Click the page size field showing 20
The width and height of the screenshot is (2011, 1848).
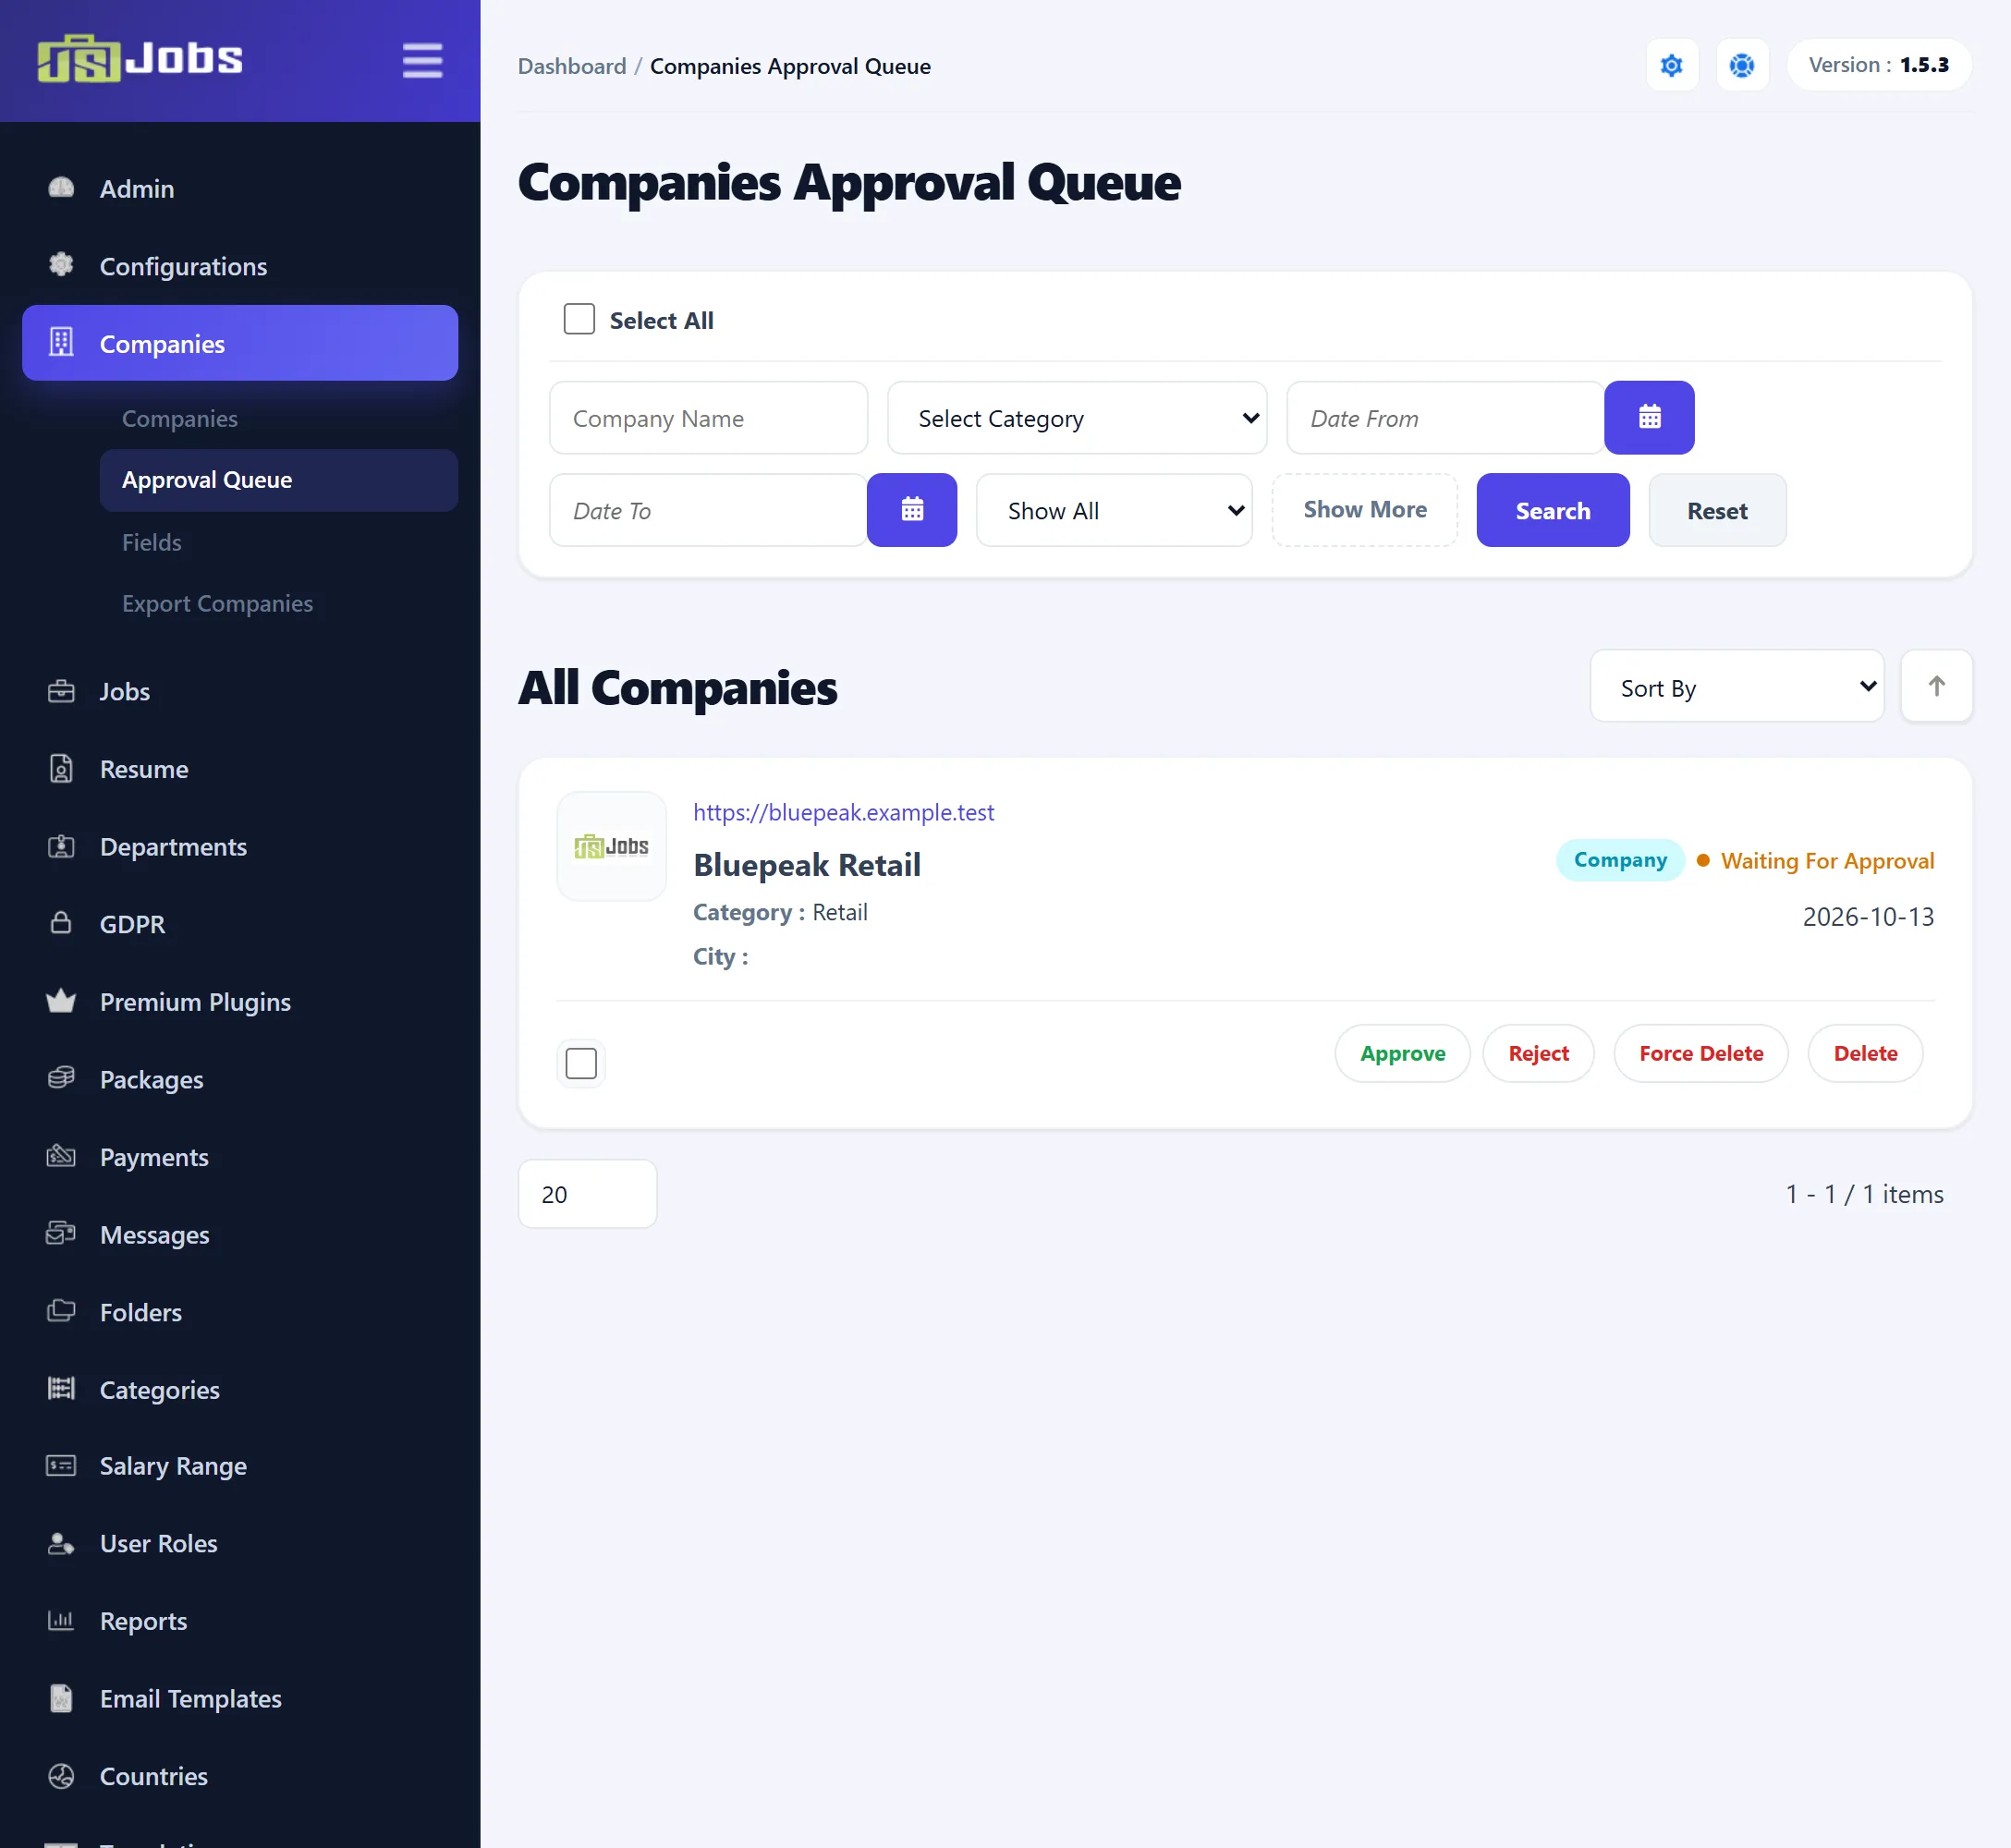click(587, 1193)
